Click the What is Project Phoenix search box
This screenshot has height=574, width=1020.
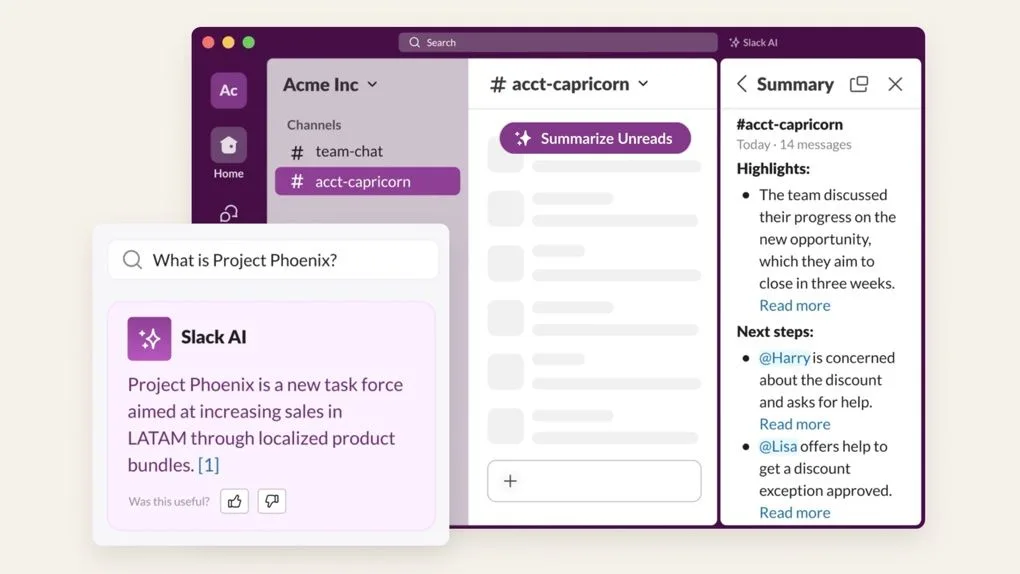pyautogui.click(x=273, y=260)
